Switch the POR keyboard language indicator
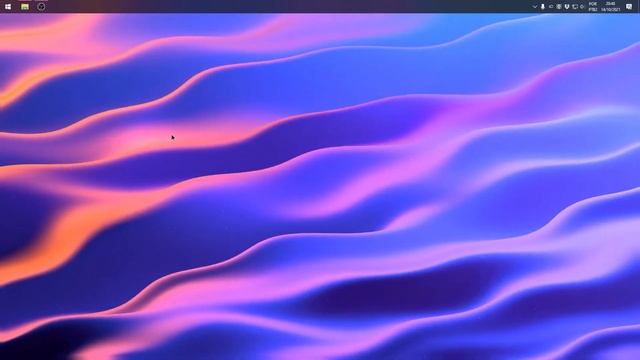The width and height of the screenshot is (640, 360). tap(593, 7)
